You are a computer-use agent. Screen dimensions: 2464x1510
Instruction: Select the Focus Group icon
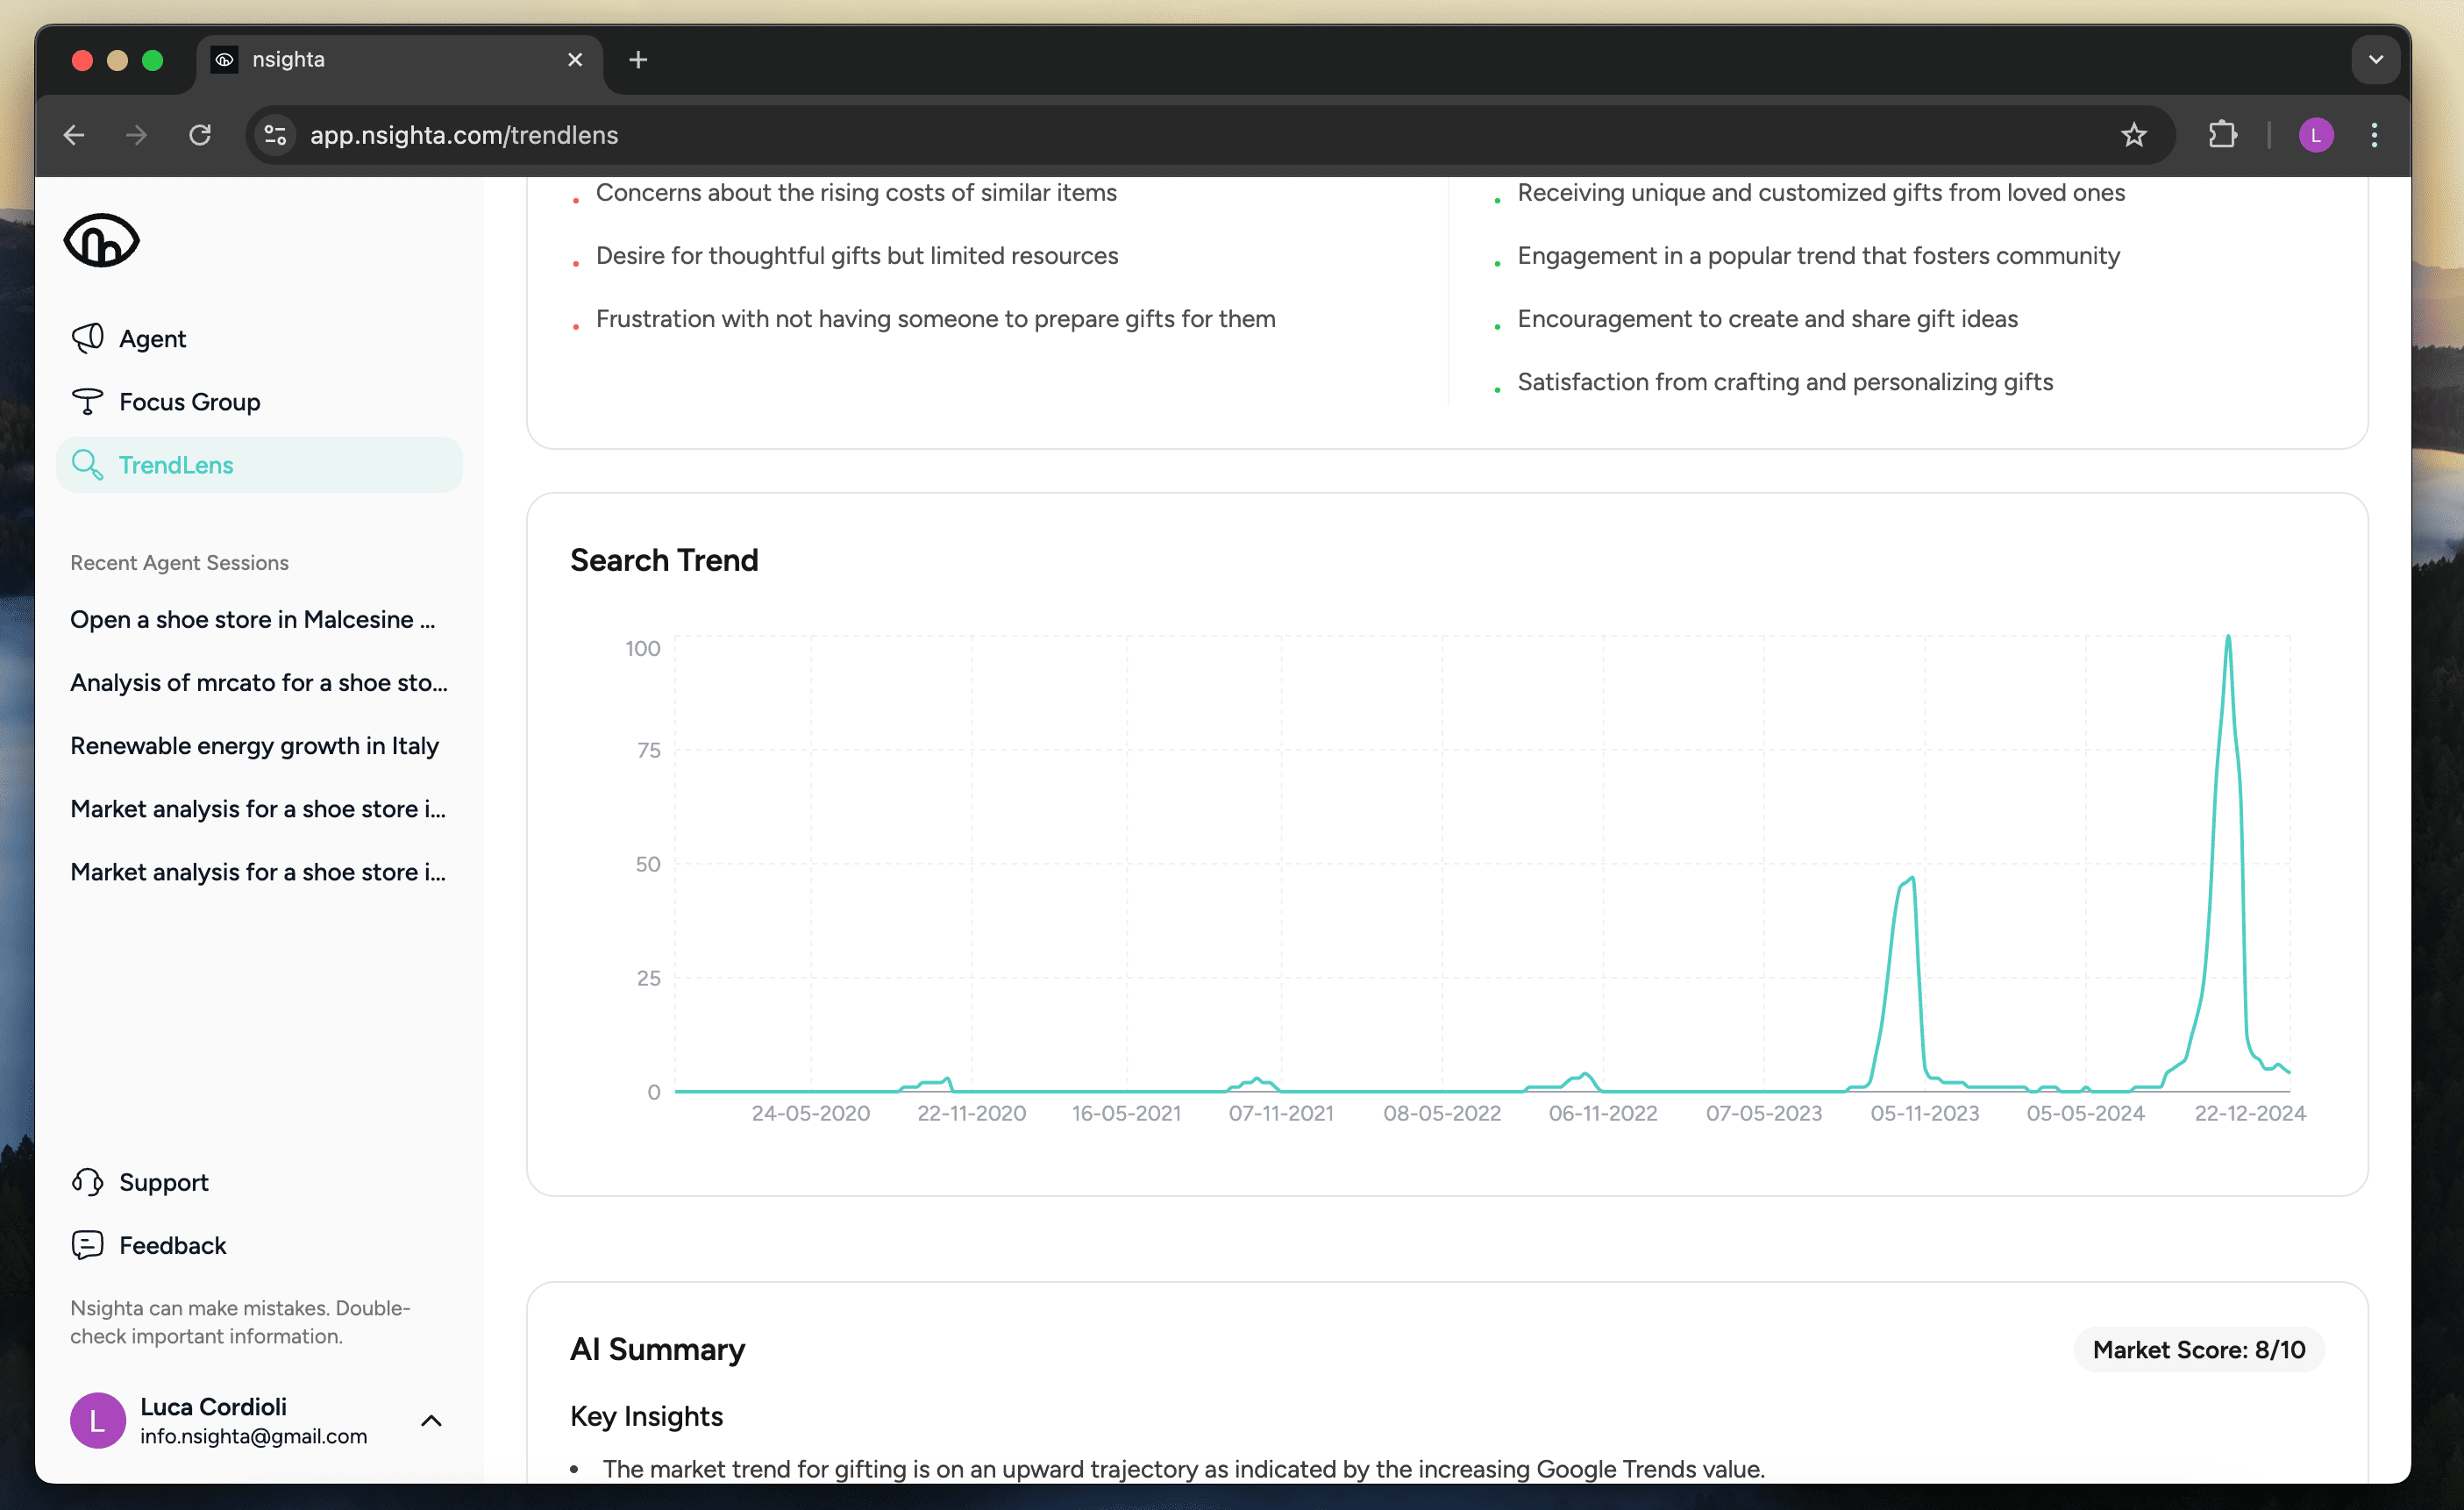click(86, 402)
